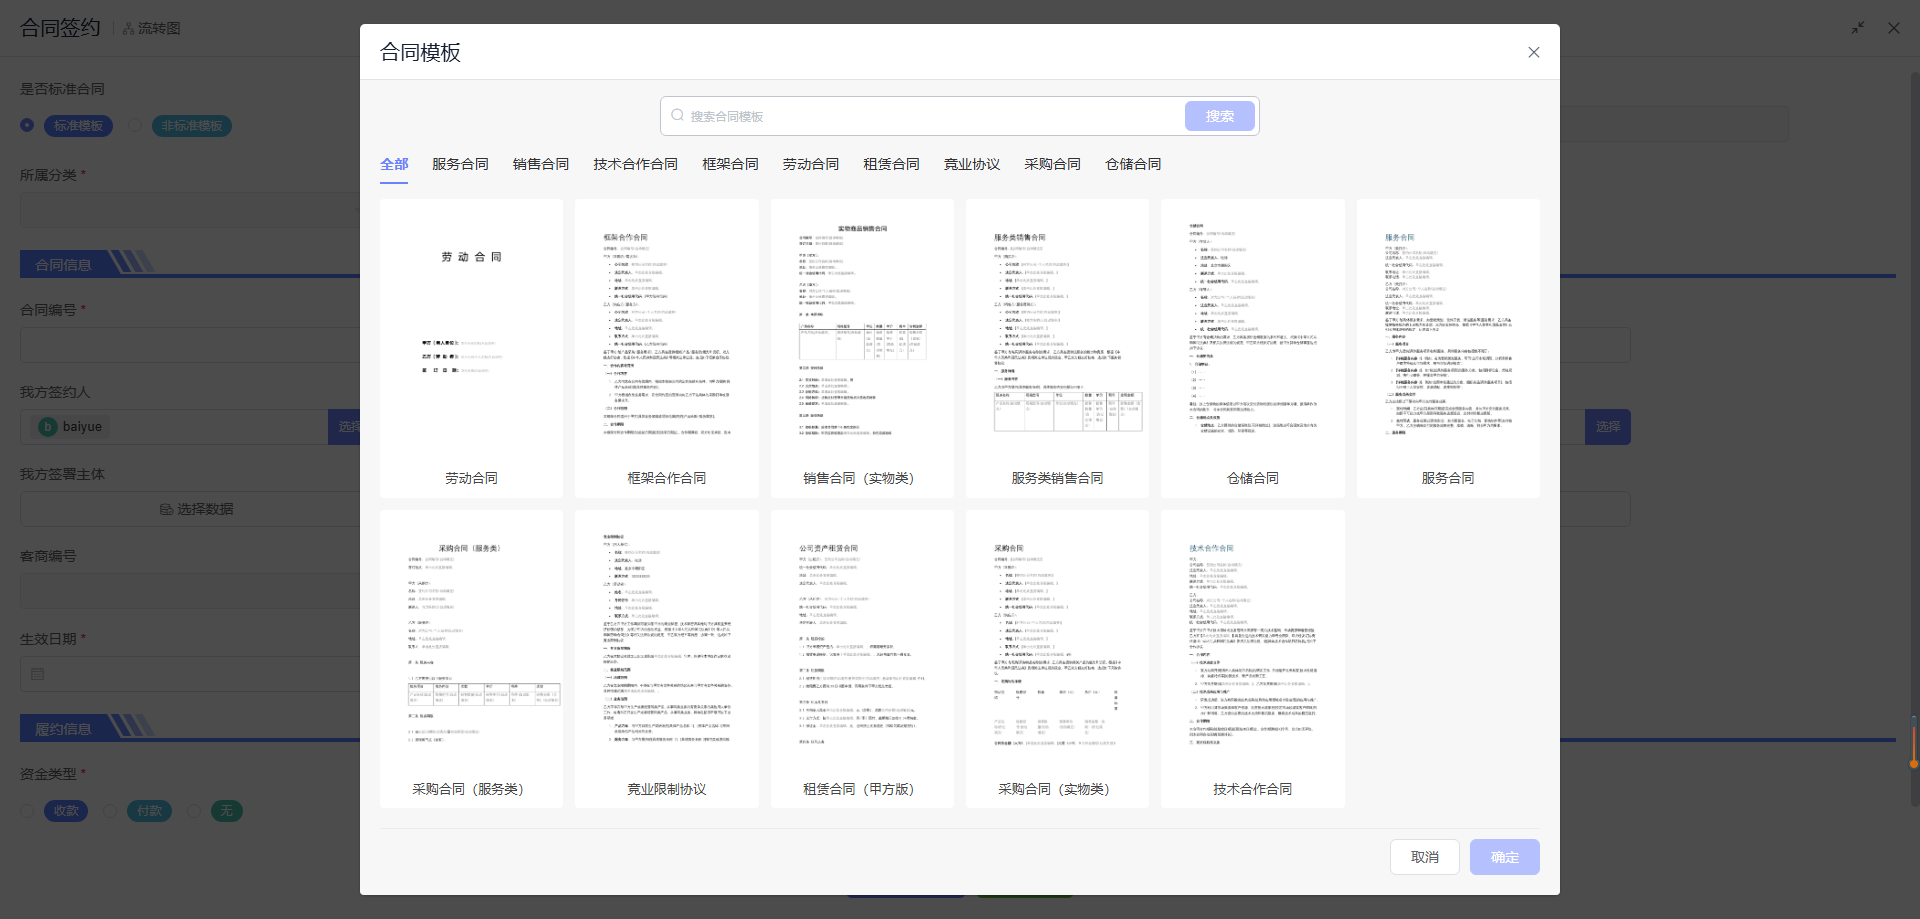Switch to the 服务合同 tab
Image resolution: width=1920 pixels, height=919 pixels.
(460, 164)
